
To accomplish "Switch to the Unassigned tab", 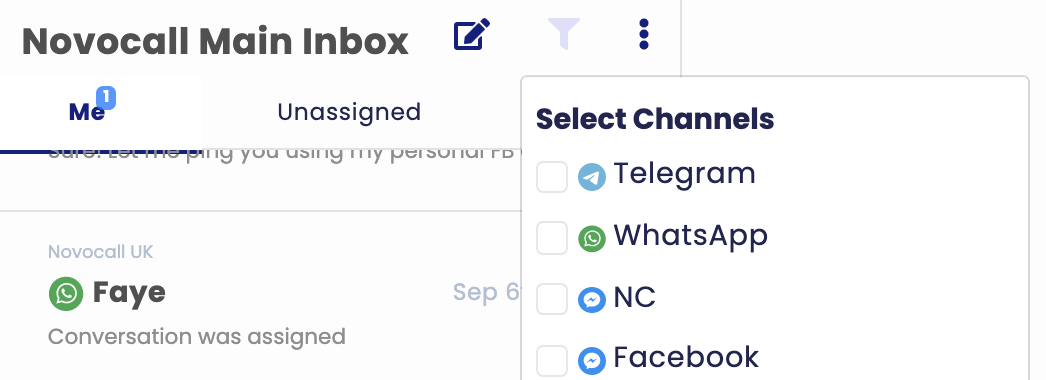I will tap(349, 112).
